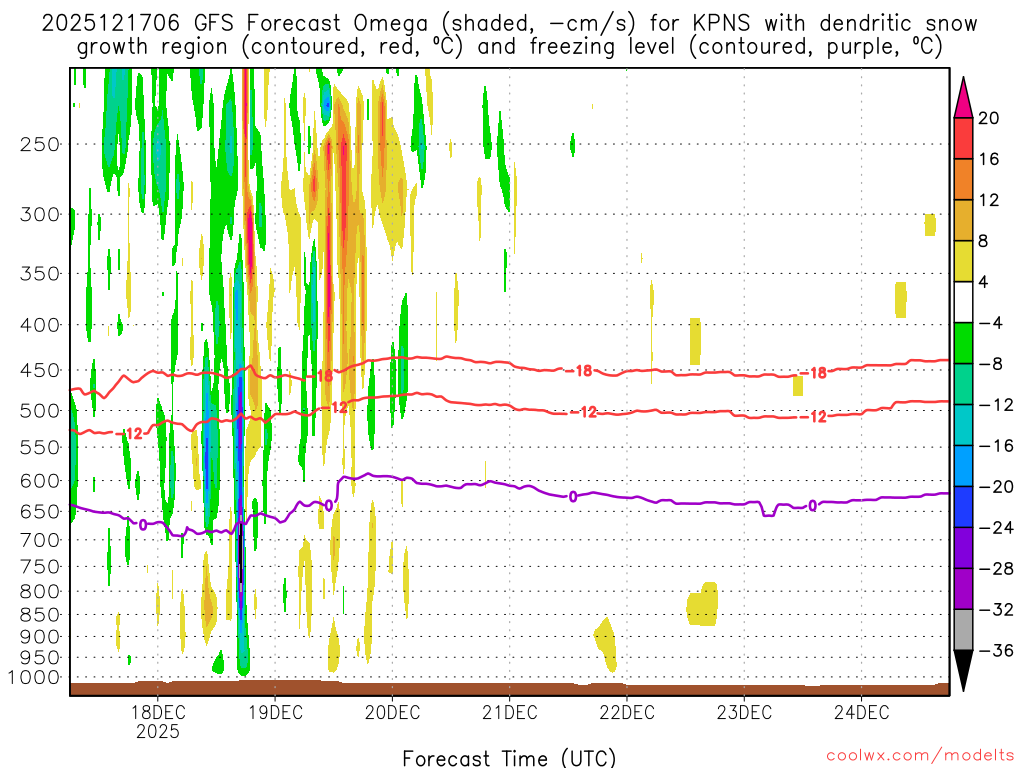Click the 650 pressure level label
1024x768 pixels.
click(x=40, y=511)
